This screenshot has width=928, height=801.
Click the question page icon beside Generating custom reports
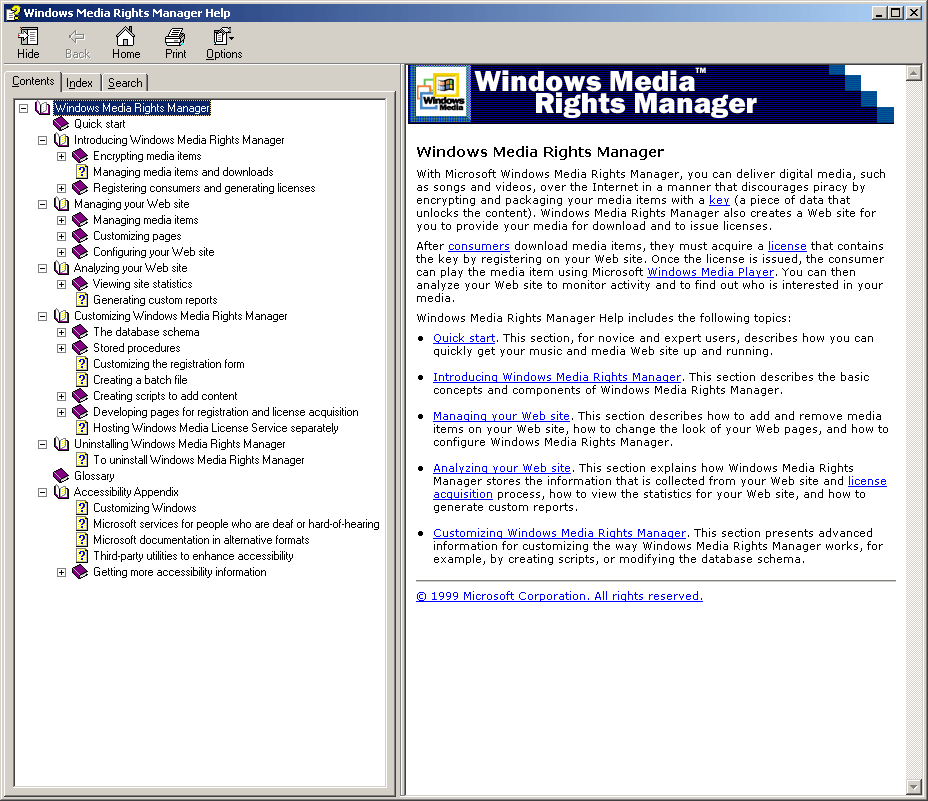[82, 300]
